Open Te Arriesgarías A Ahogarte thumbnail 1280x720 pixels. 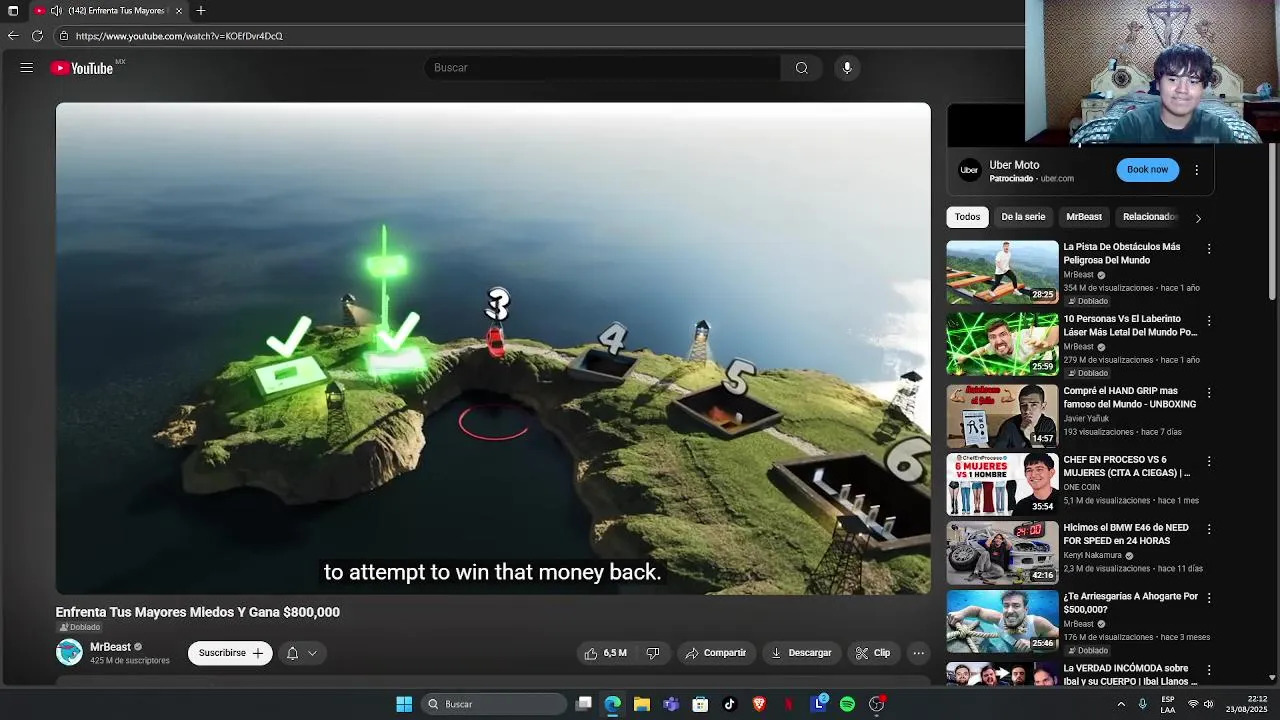pos(1002,621)
